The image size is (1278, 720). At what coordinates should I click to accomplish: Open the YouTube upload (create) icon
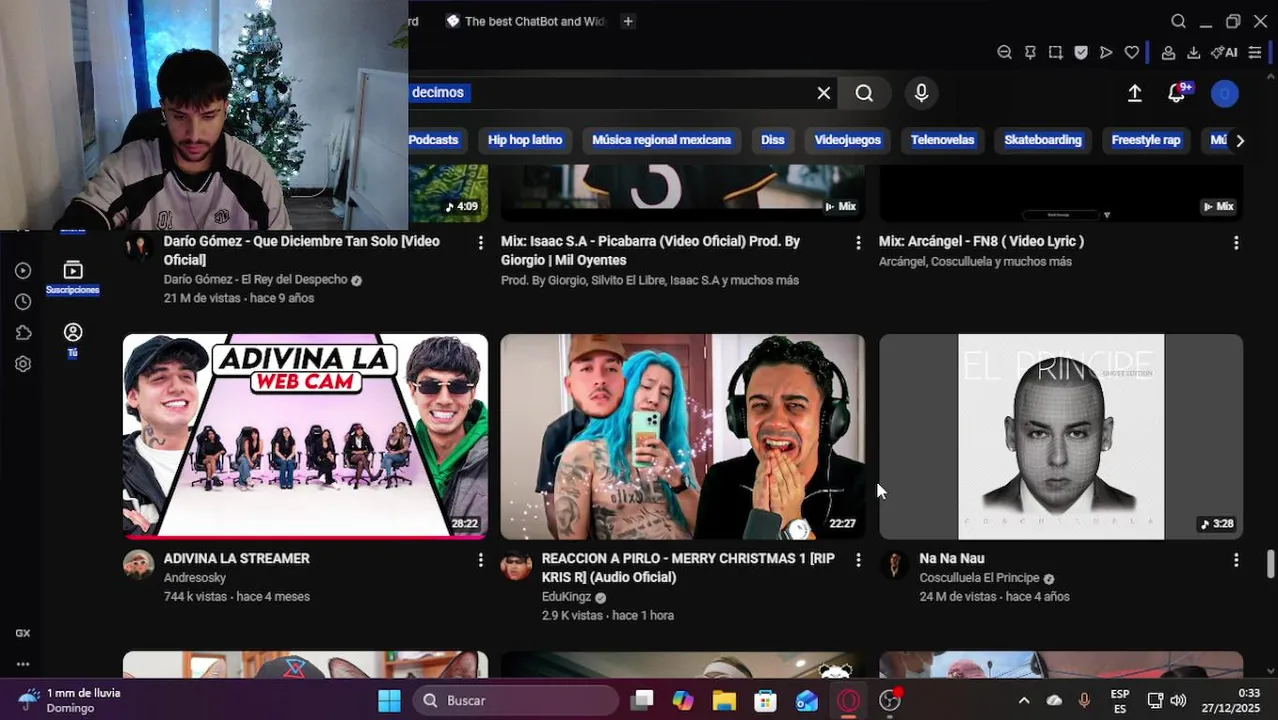[1134, 93]
